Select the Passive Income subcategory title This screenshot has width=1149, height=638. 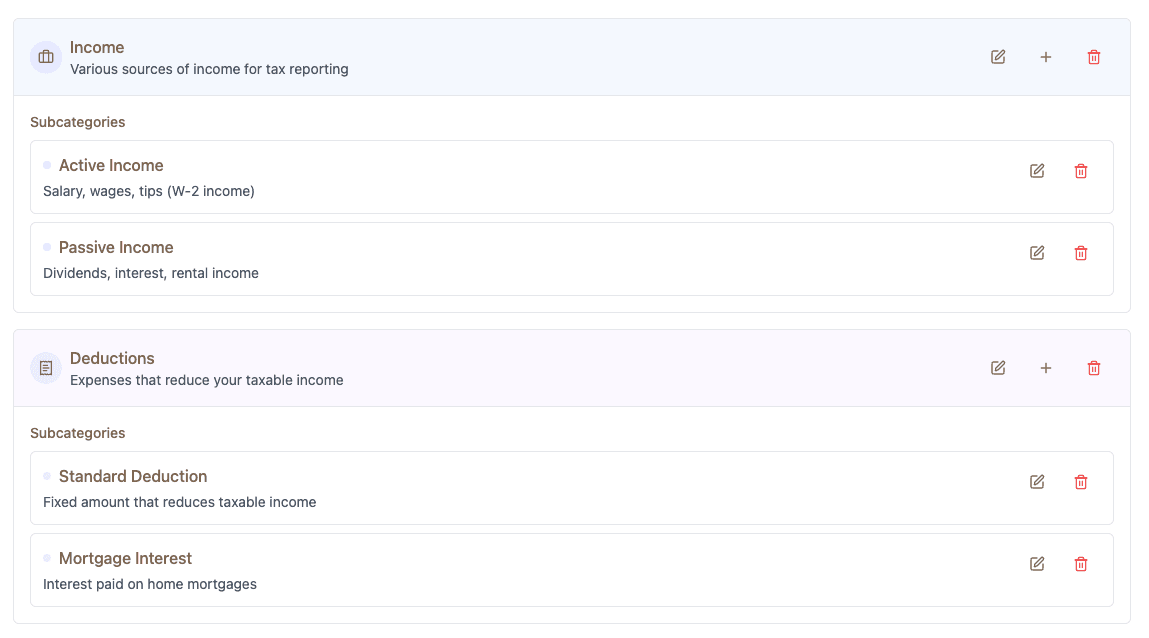pyautogui.click(x=116, y=247)
